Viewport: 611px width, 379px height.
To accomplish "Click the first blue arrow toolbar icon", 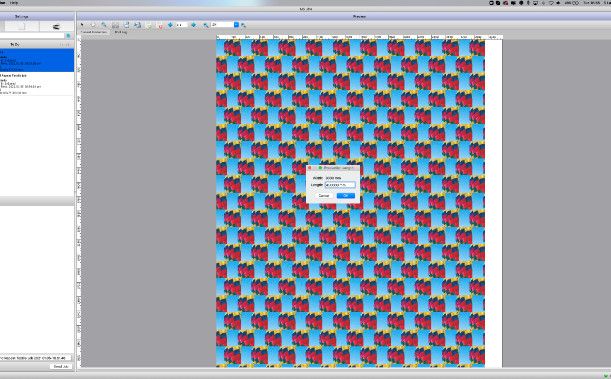I will click(x=170, y=25).
